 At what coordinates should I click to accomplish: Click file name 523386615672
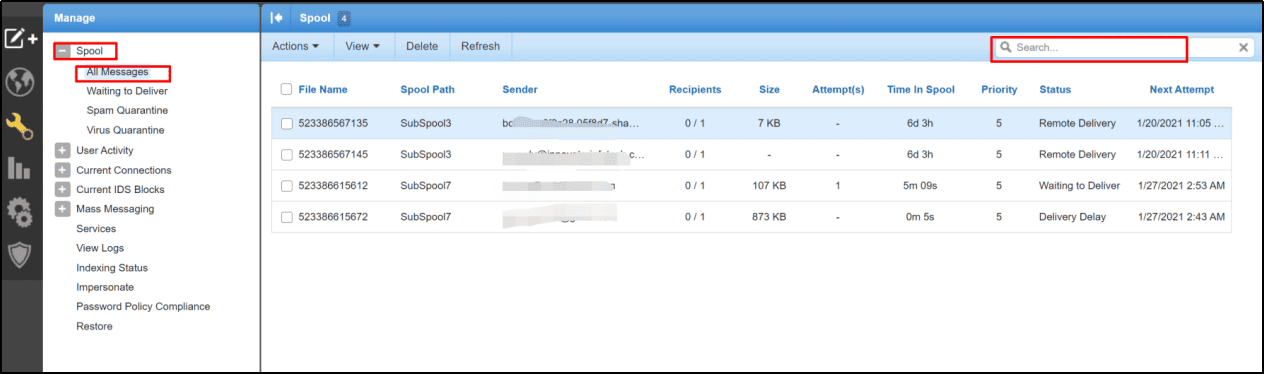click(333, 217)
